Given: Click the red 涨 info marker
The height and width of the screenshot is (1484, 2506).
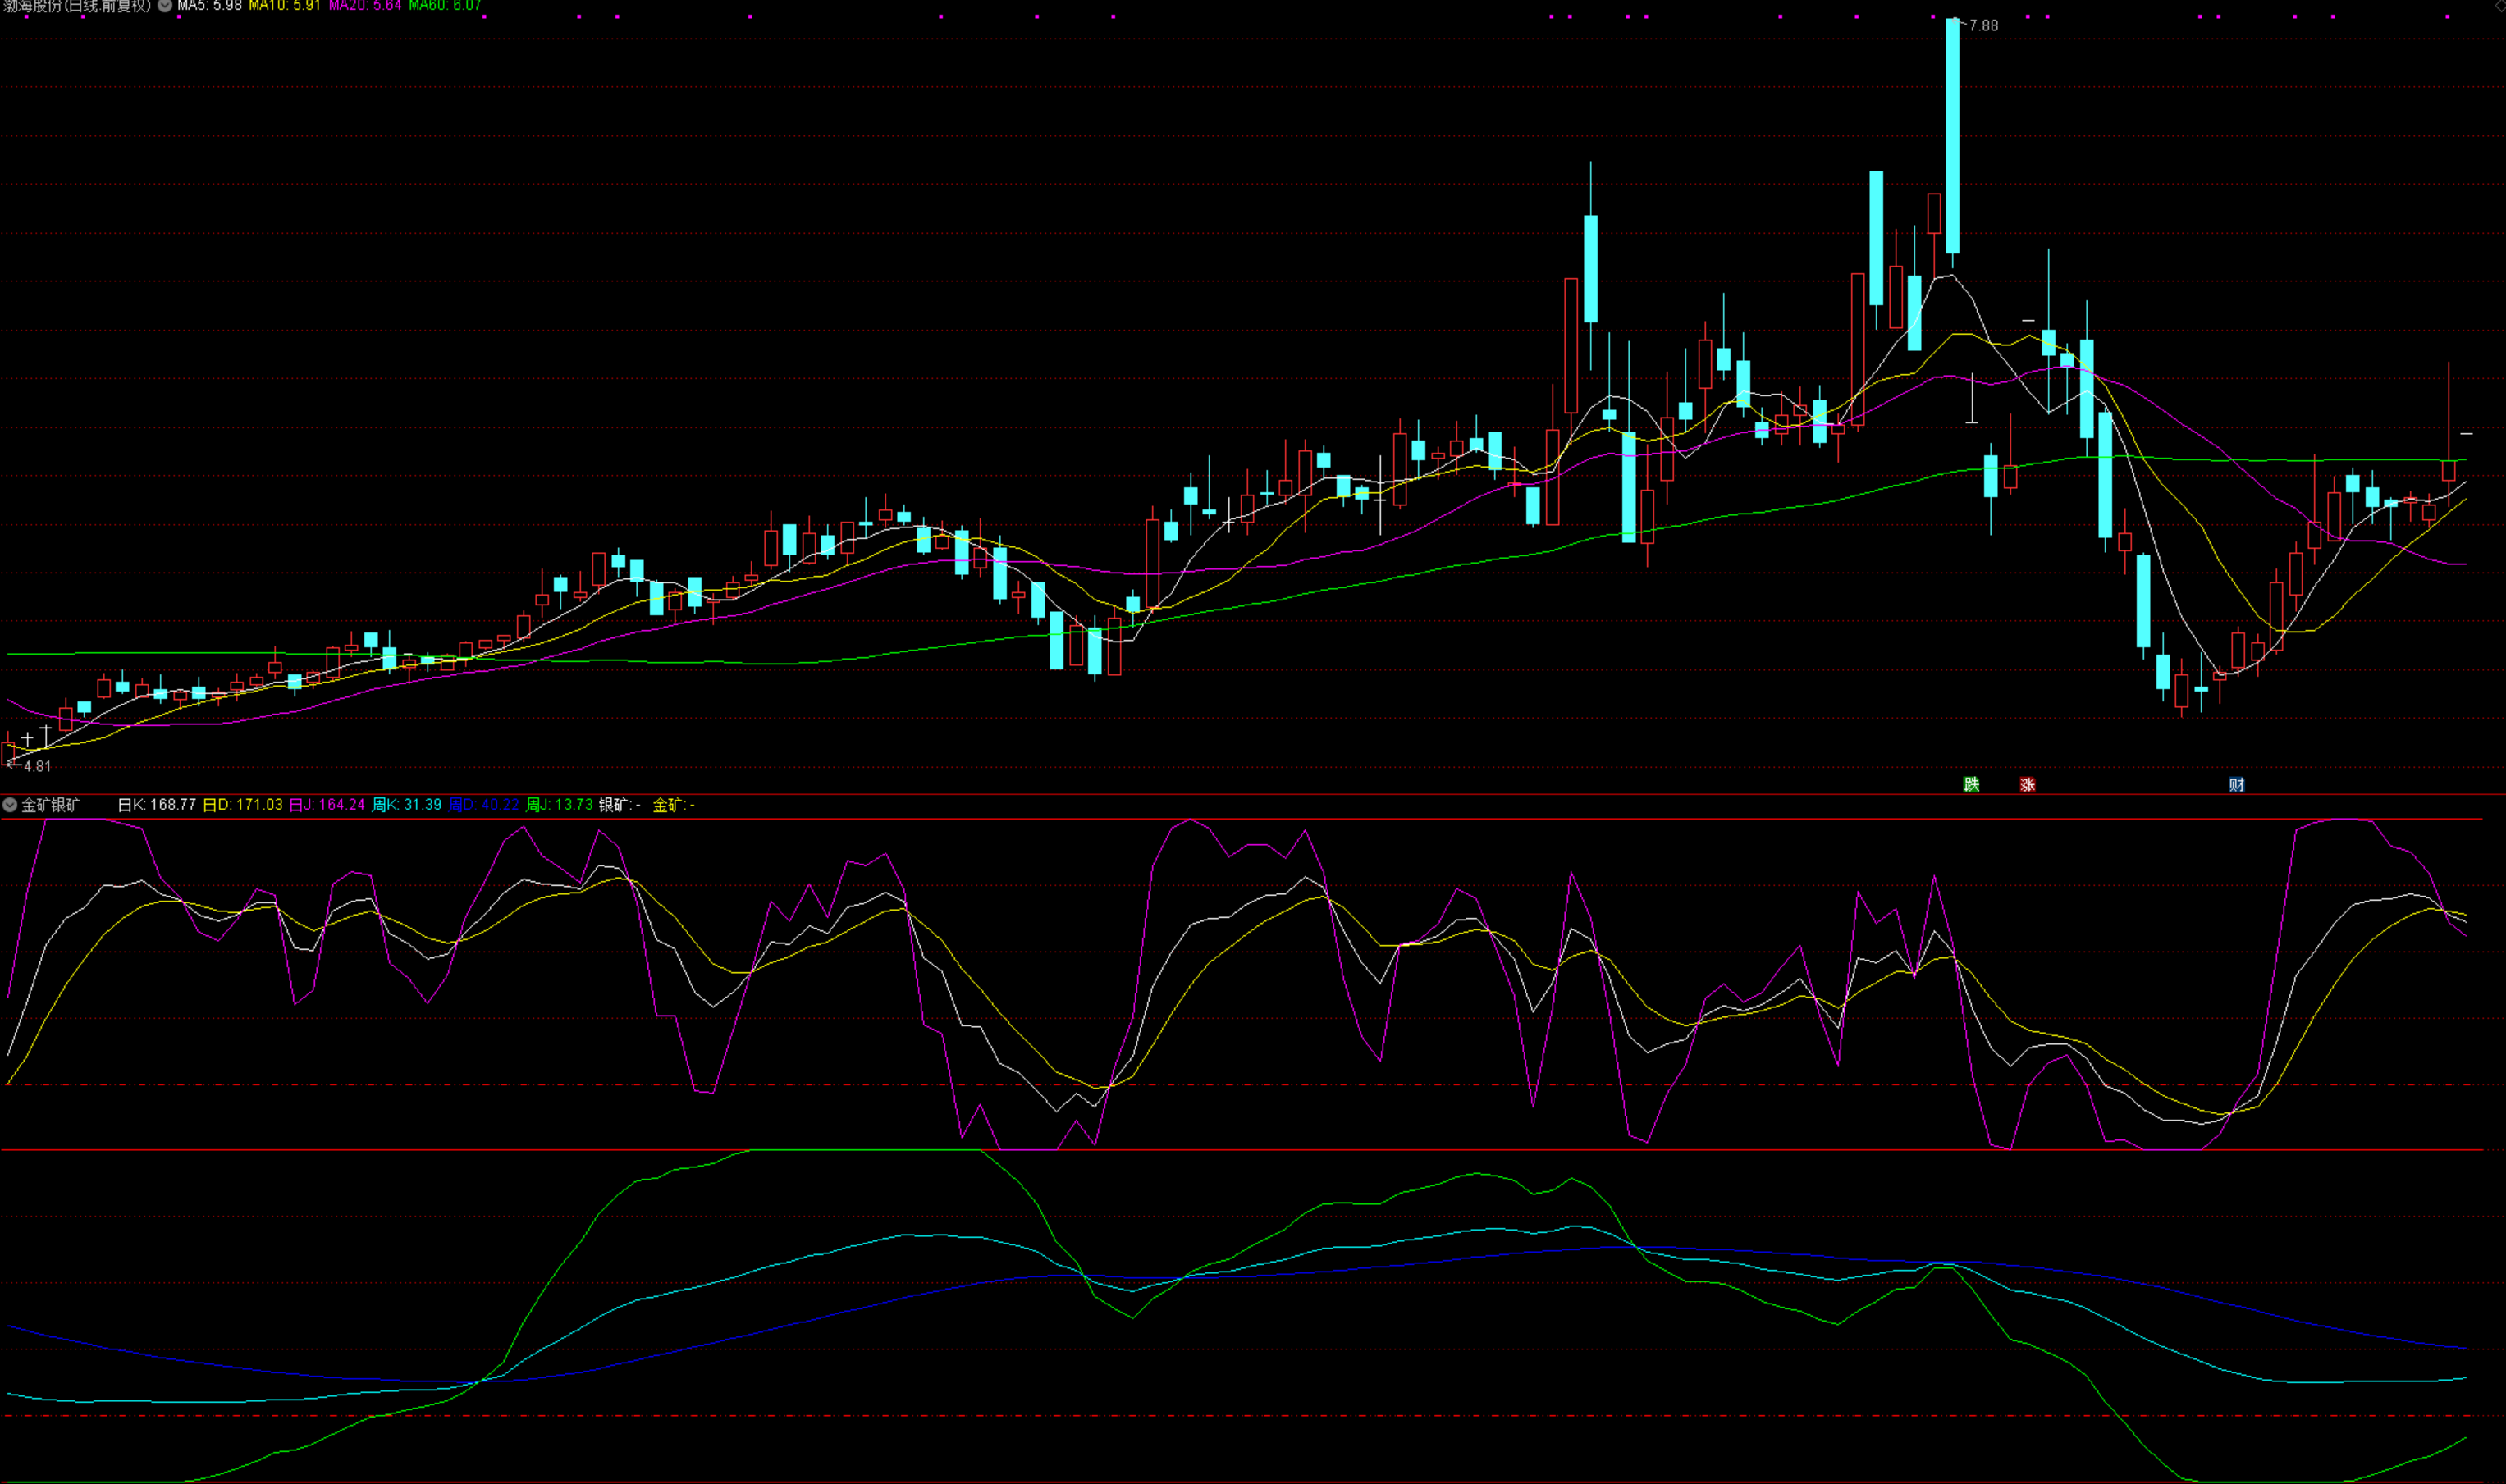Looking at the screenshot, I should [2028, 785].
